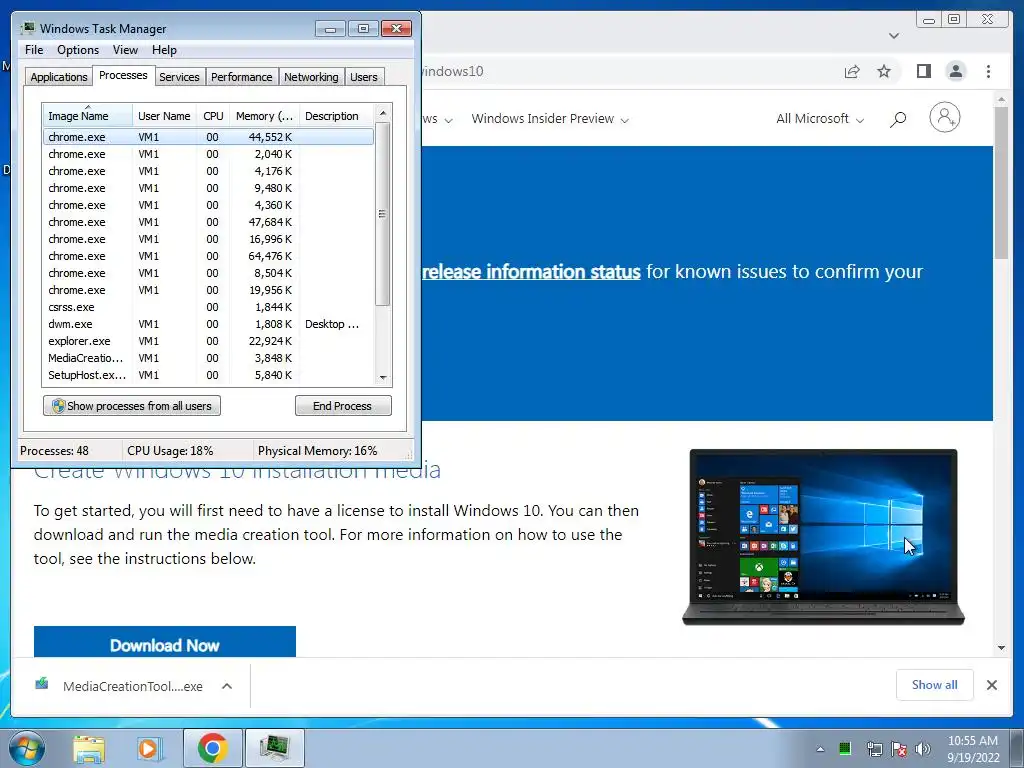Select the dwm.exe process row
This screenshot has height=768, width=1024.
point(208,324)
